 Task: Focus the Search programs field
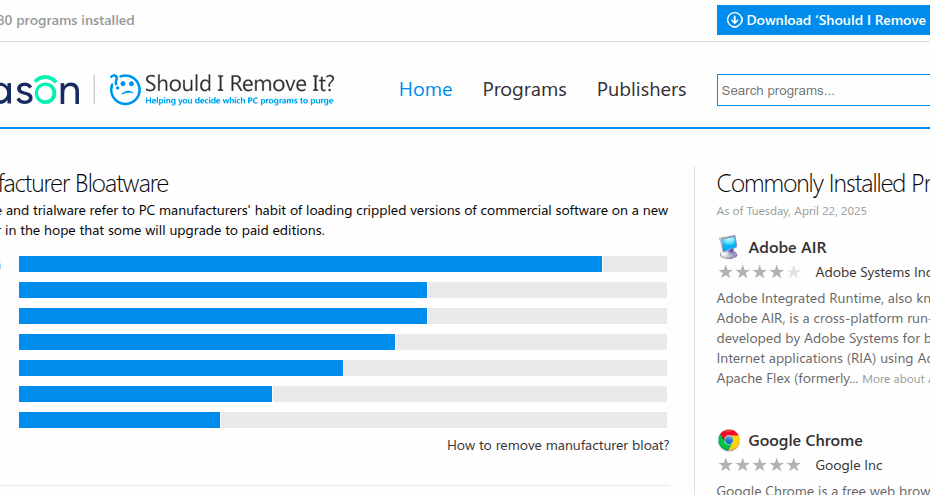tap(822, 90)
